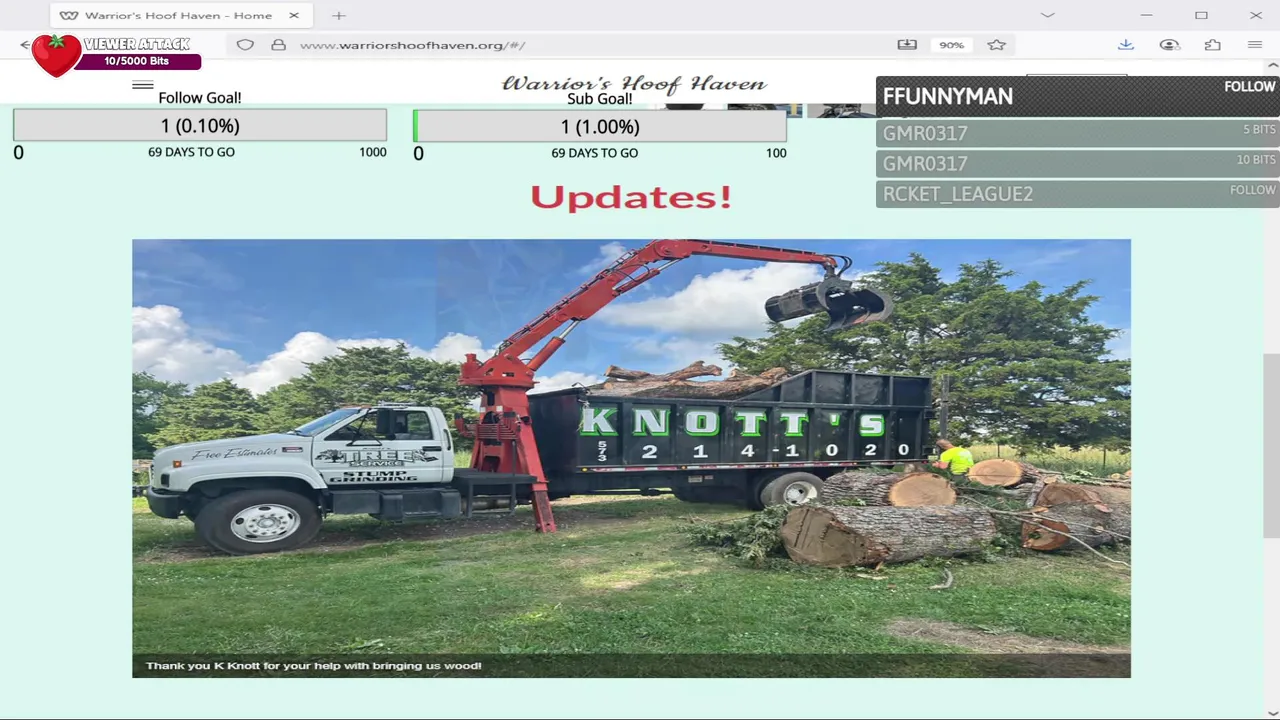The height and width of the screenshot is (720, 1280).
Task: Close the Warrior's Hoof Haven tab
Action: click(294, 15)
